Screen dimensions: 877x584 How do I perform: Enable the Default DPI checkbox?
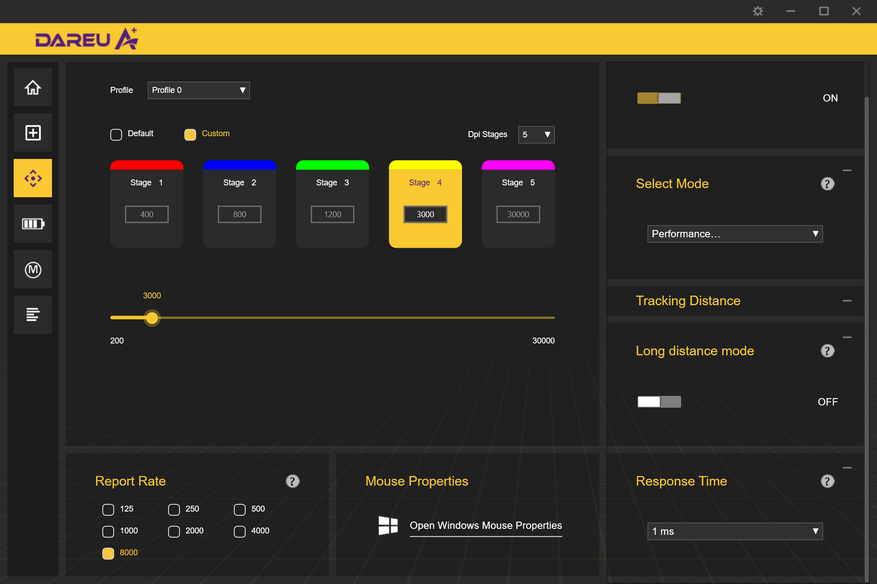point(116,134)
